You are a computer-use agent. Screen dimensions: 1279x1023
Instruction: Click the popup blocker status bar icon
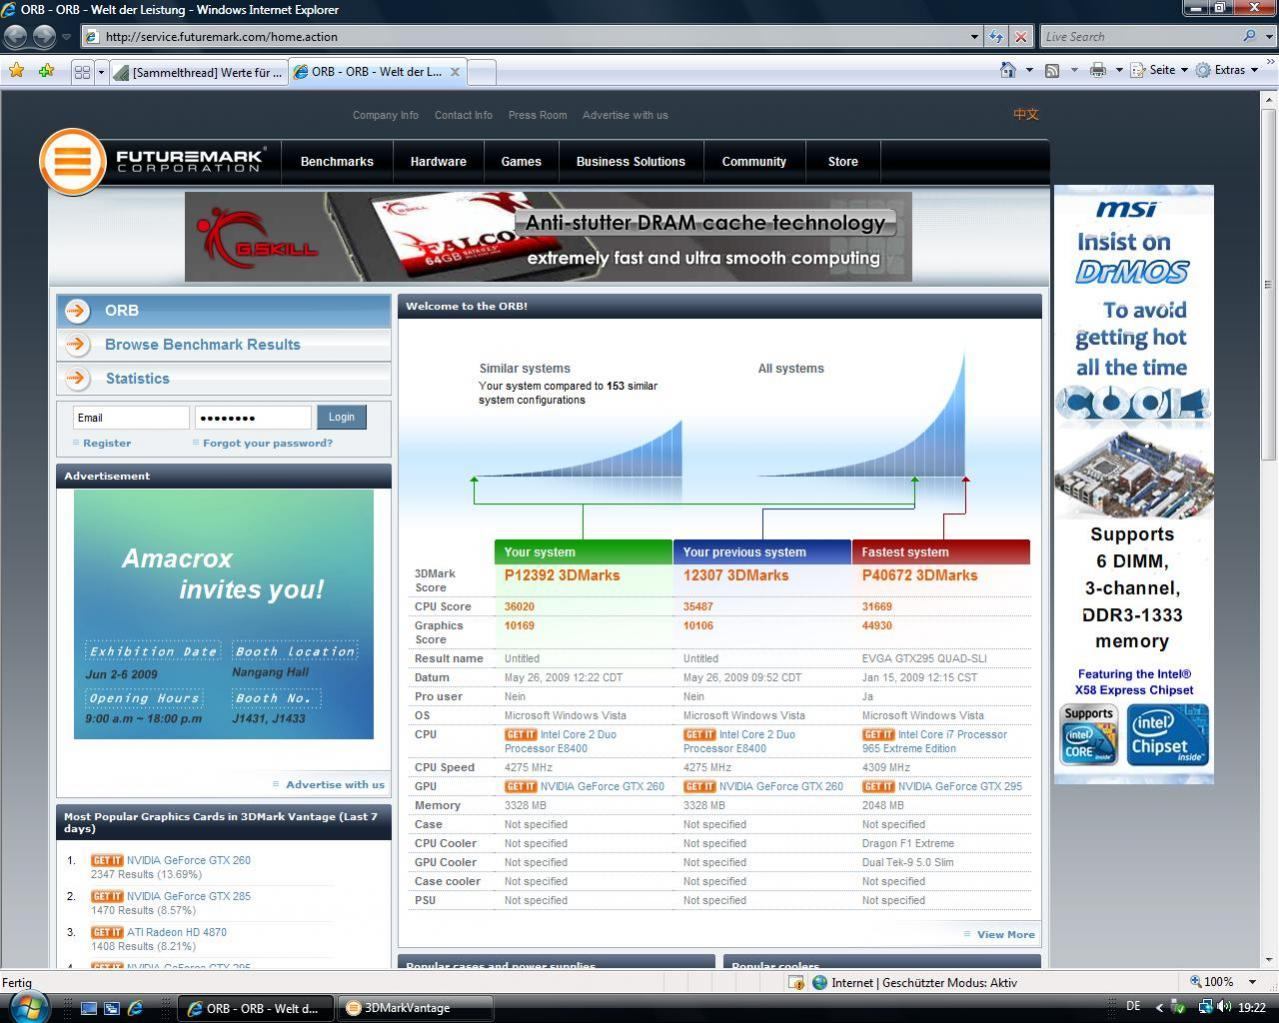coord(797,982)
